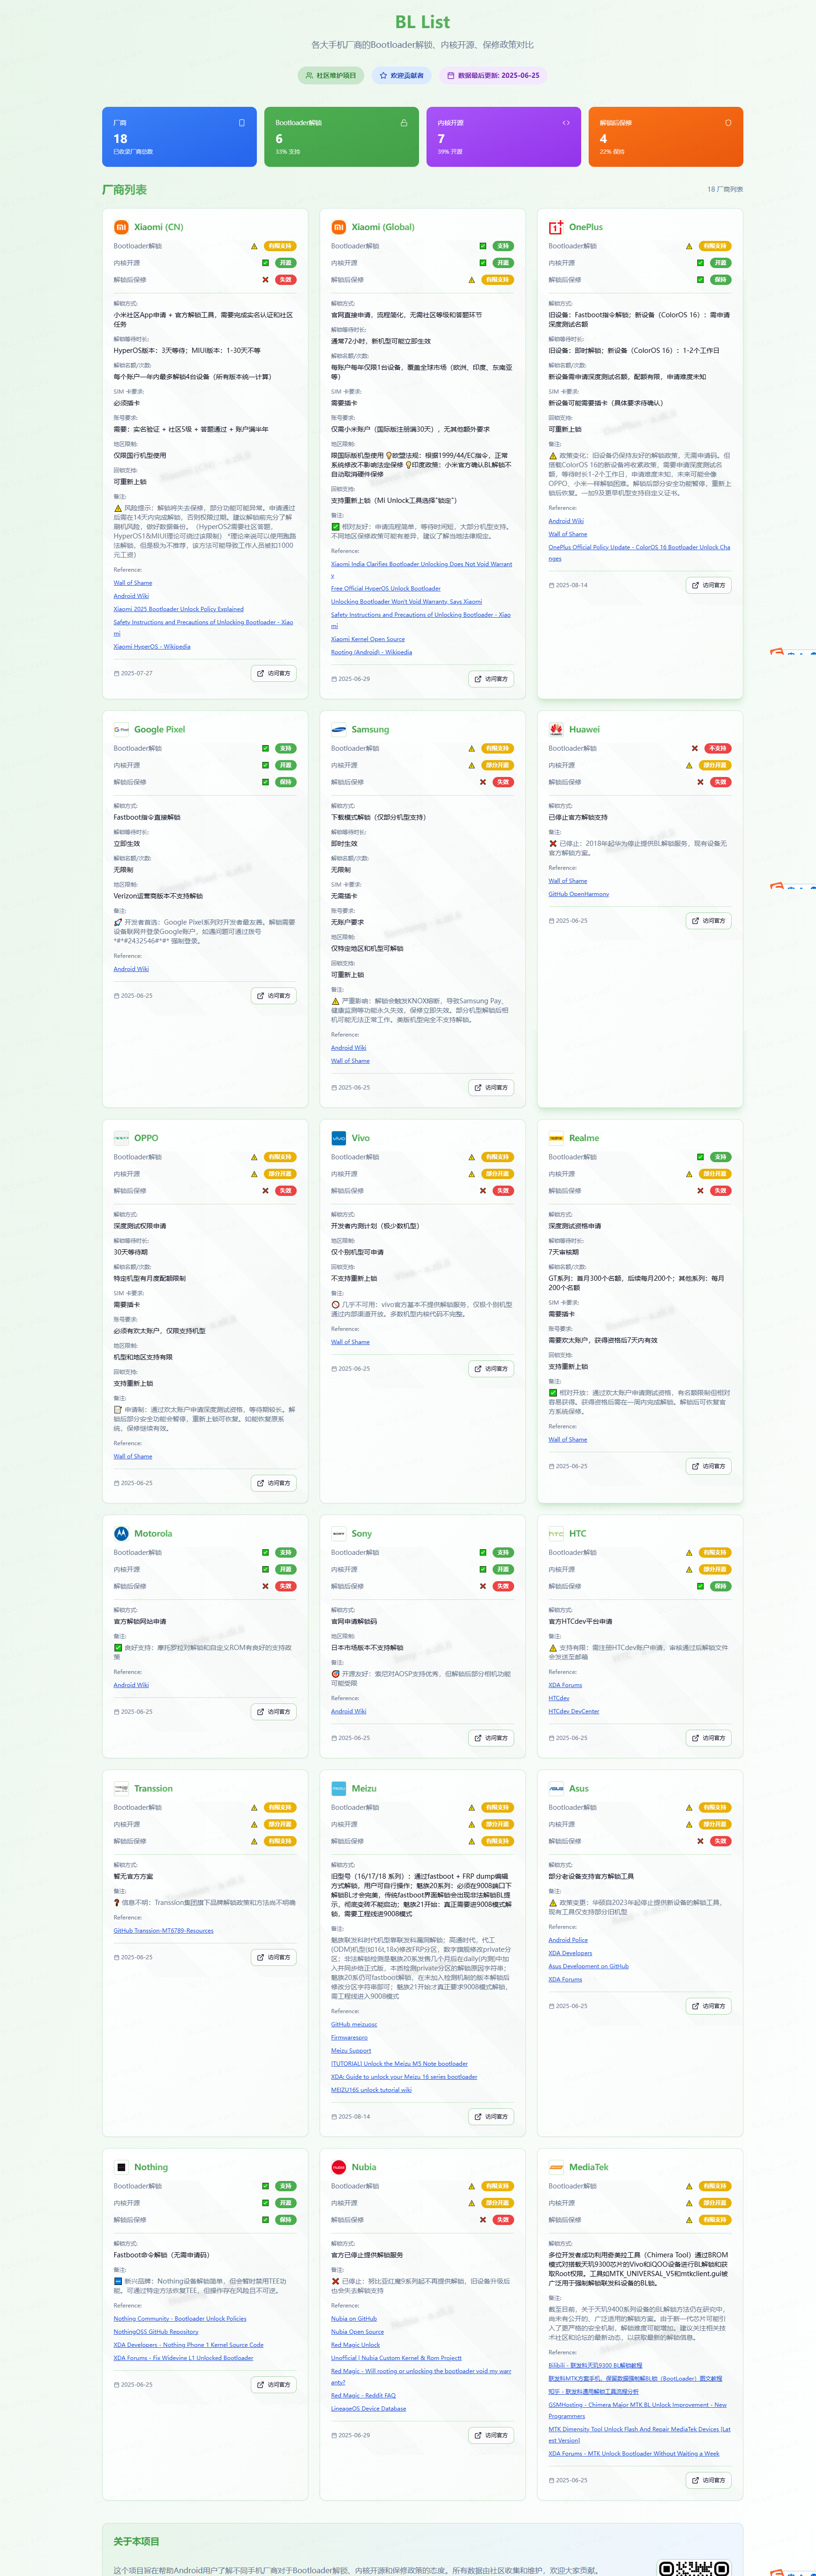Click the BL List page title
Screen dimensions: 816x2576
(x=422, y=22)
